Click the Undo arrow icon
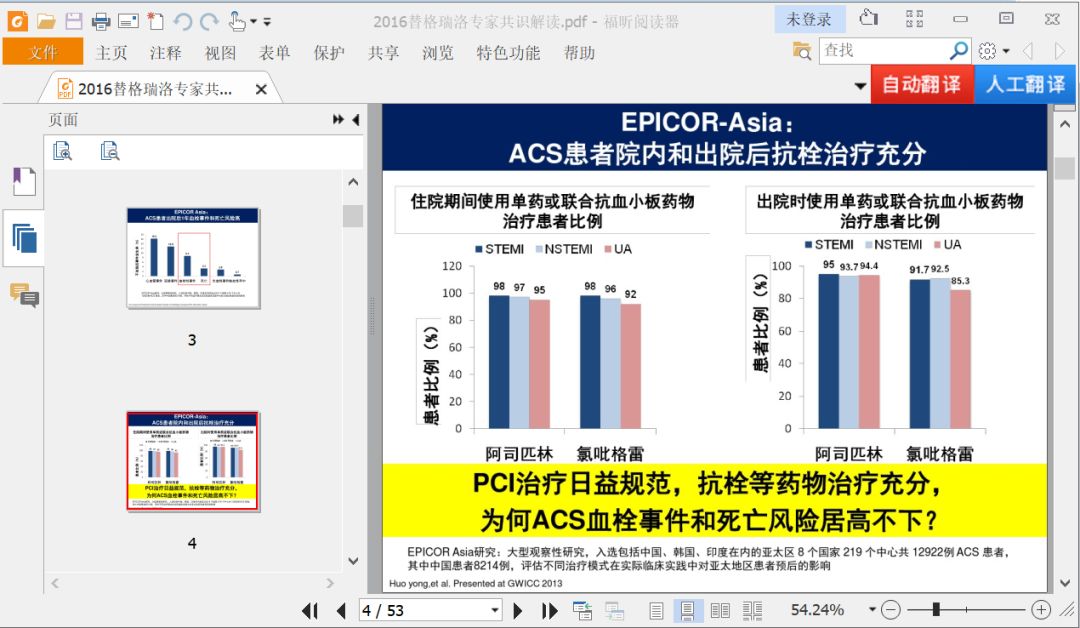The width and height of the screenshot is (1080, 628). point(183,21)
